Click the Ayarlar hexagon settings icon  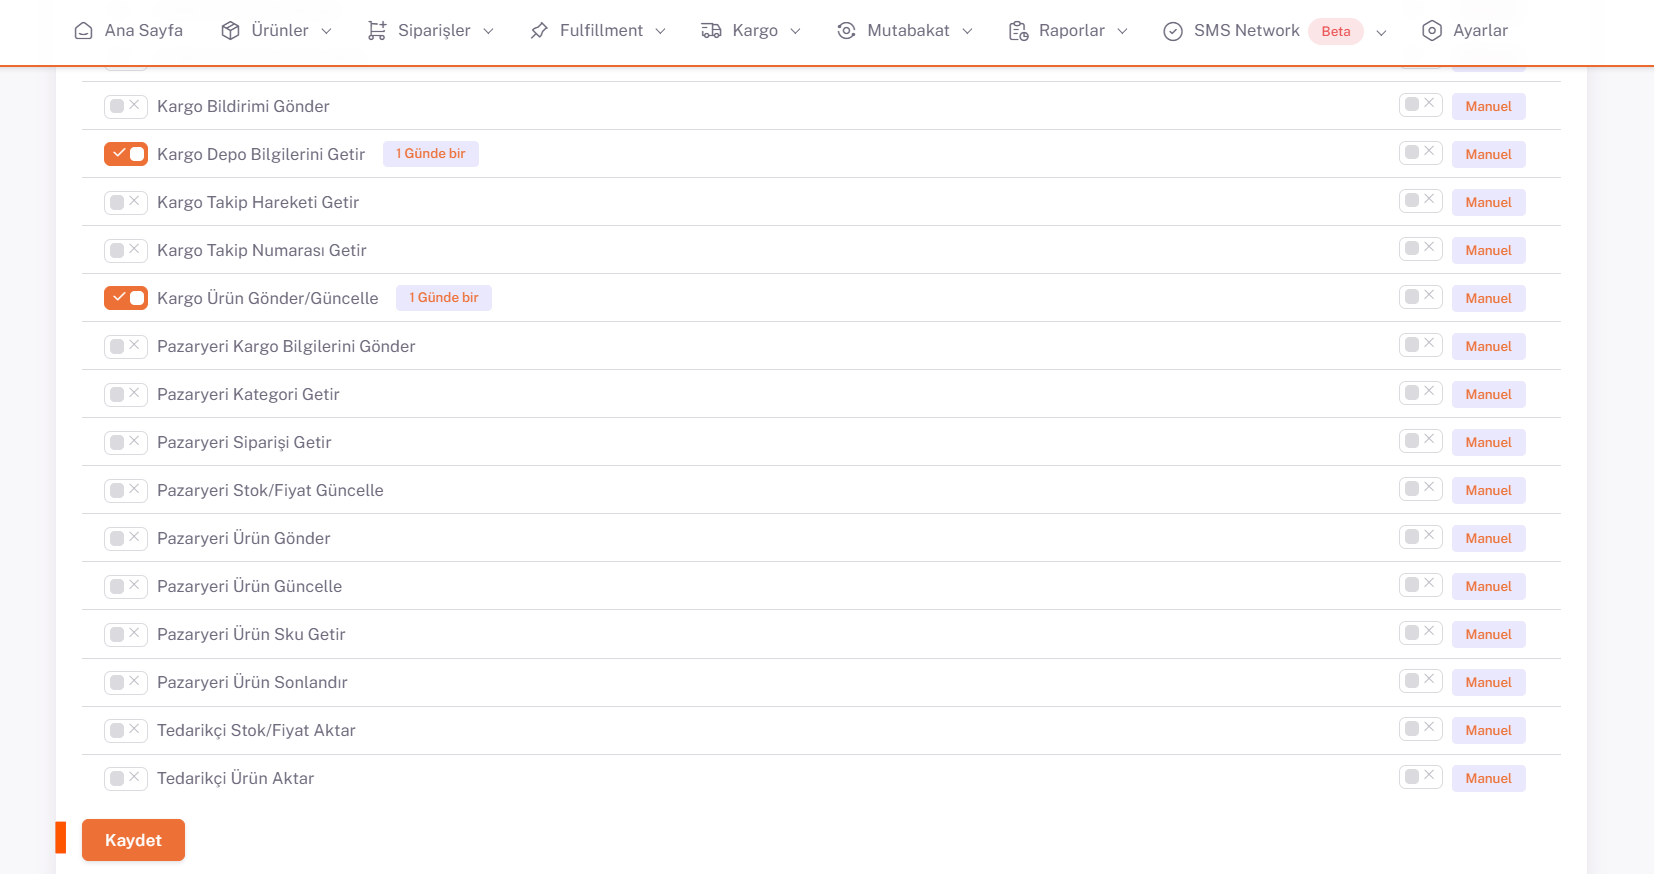pyautogui.click(x=1432, y=31)
